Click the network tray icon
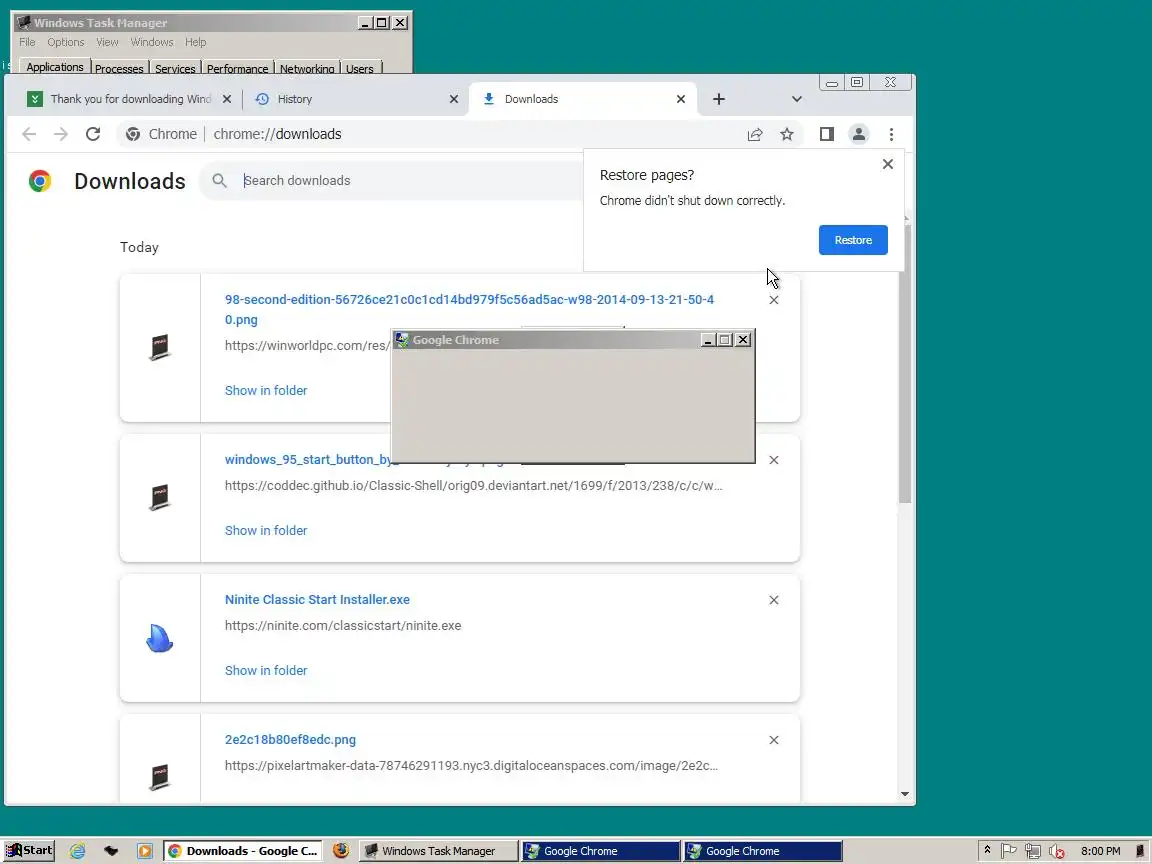 (x=1033, y=852)
